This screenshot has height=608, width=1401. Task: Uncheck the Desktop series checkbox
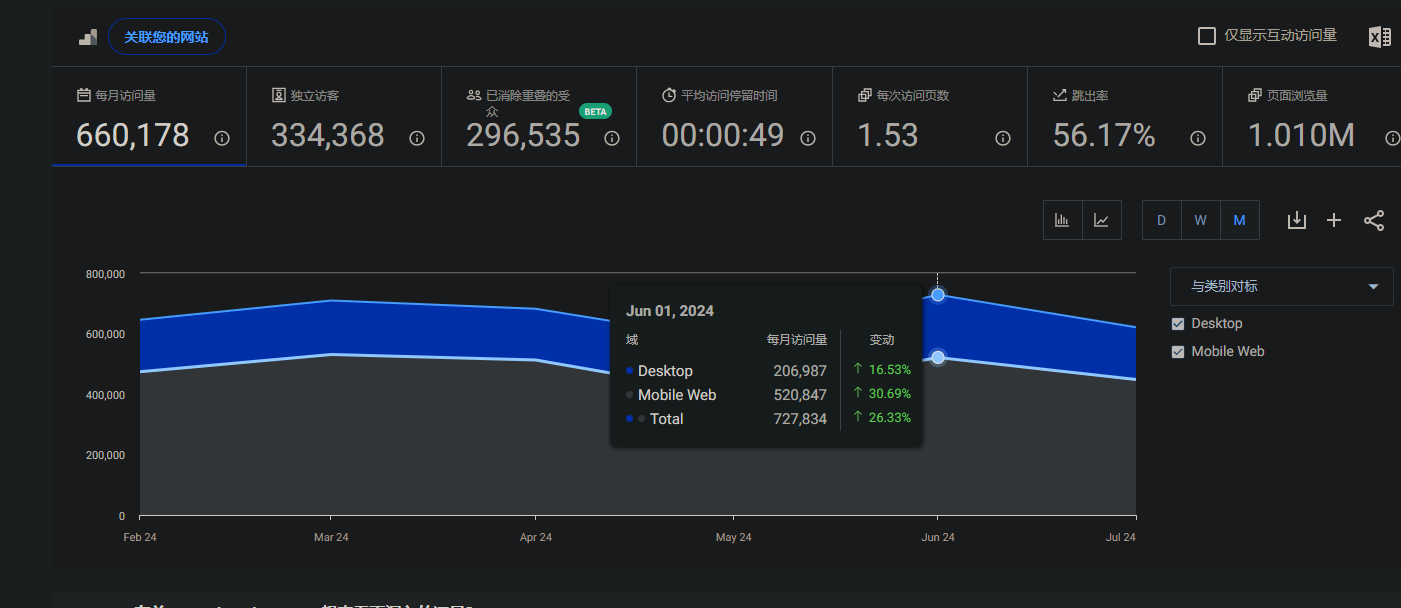coord(1178,324)
